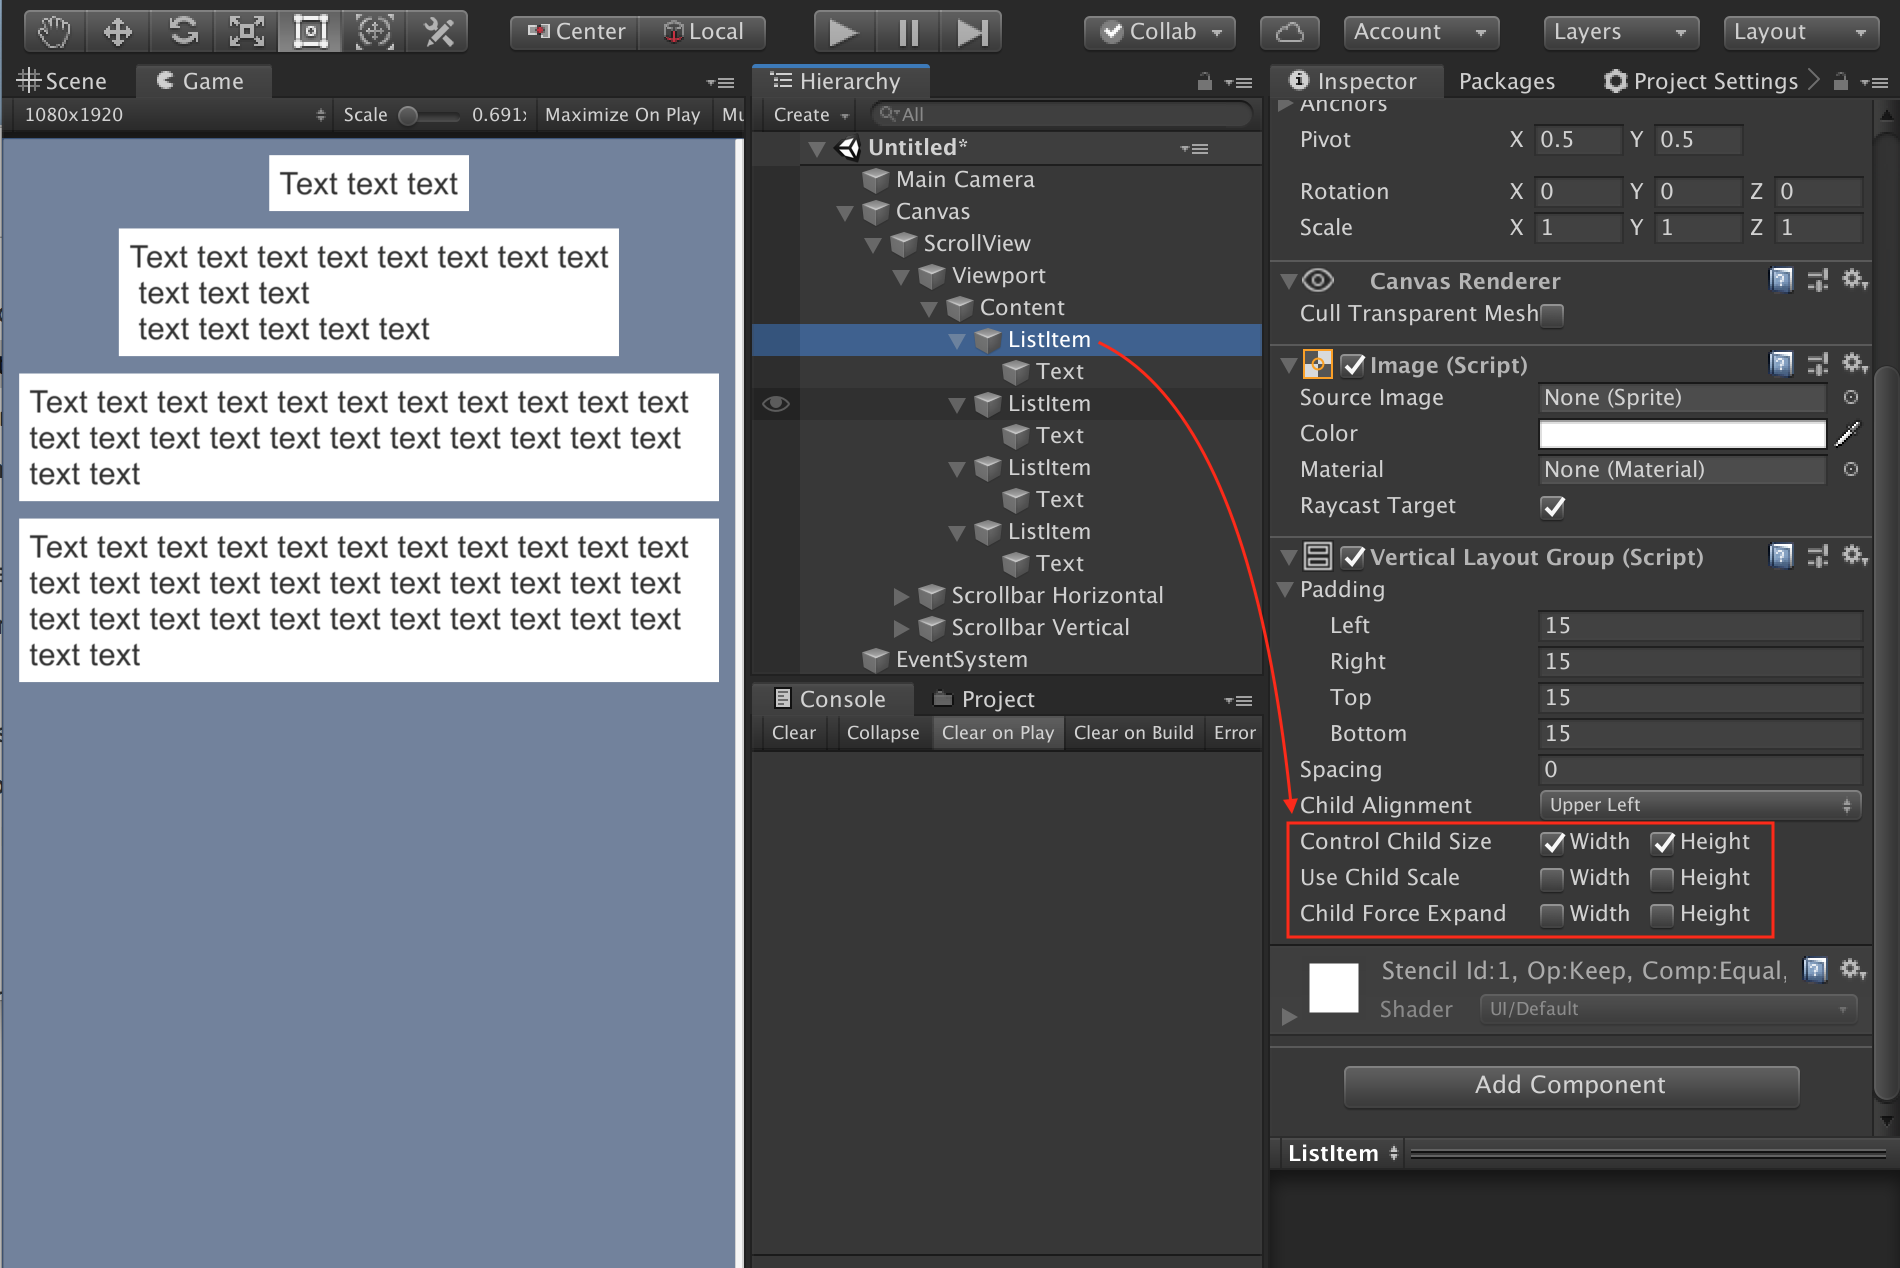The width and height of the screenshot is (1900, 1268).
Task: Toggle Maximize On Play
Action: click(622, 115)
